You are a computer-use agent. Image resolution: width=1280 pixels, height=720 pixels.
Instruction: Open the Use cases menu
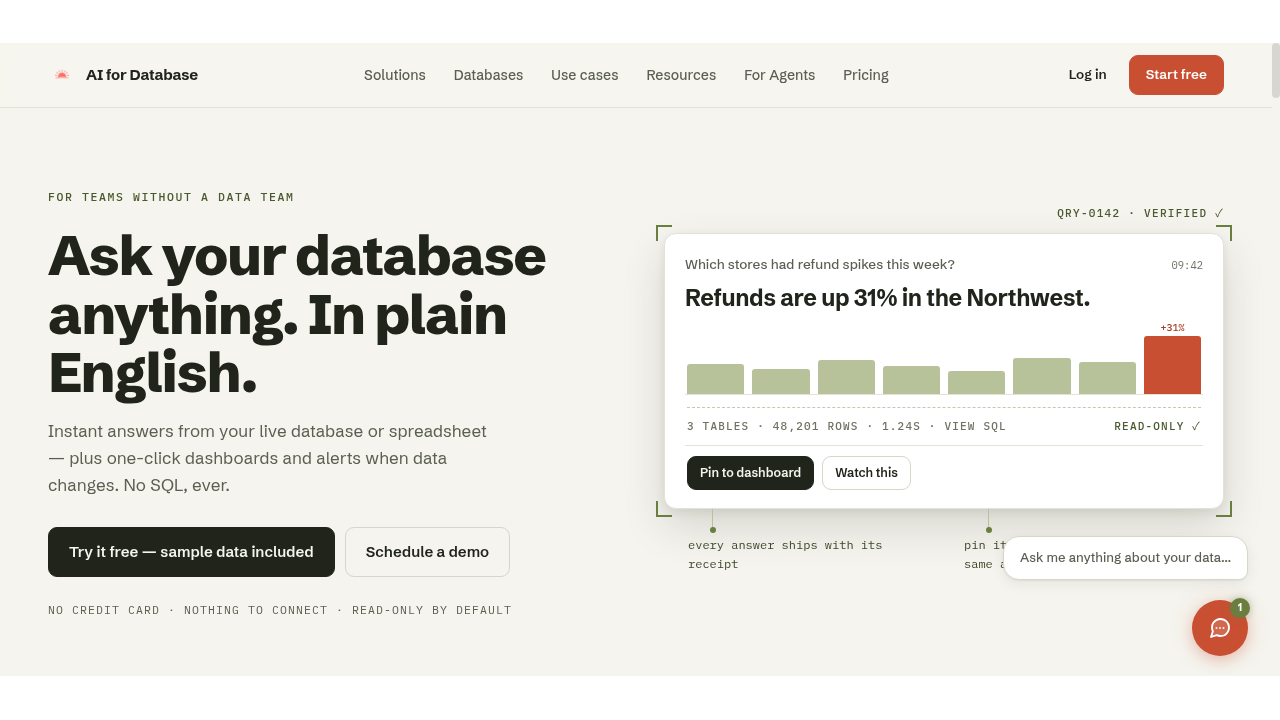(x=585, y=75)
